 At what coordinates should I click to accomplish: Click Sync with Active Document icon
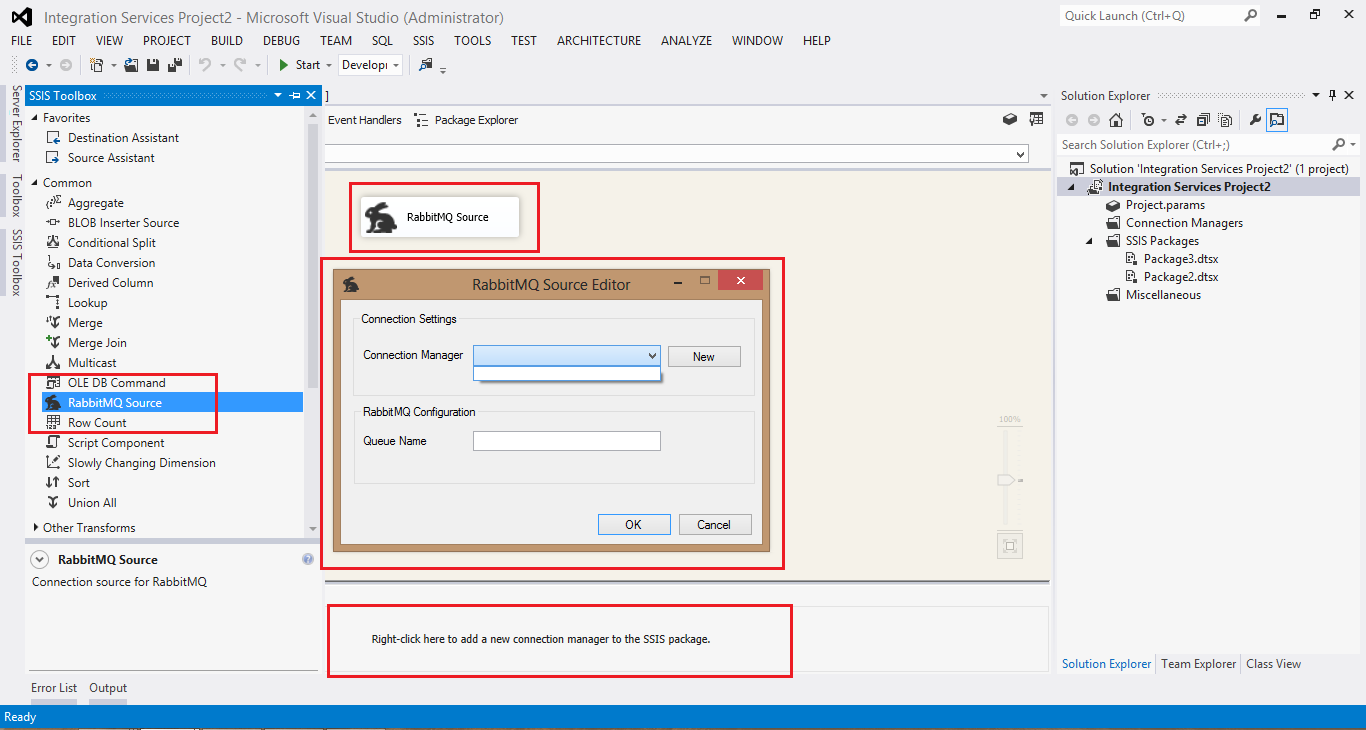tap(1180, 120)
